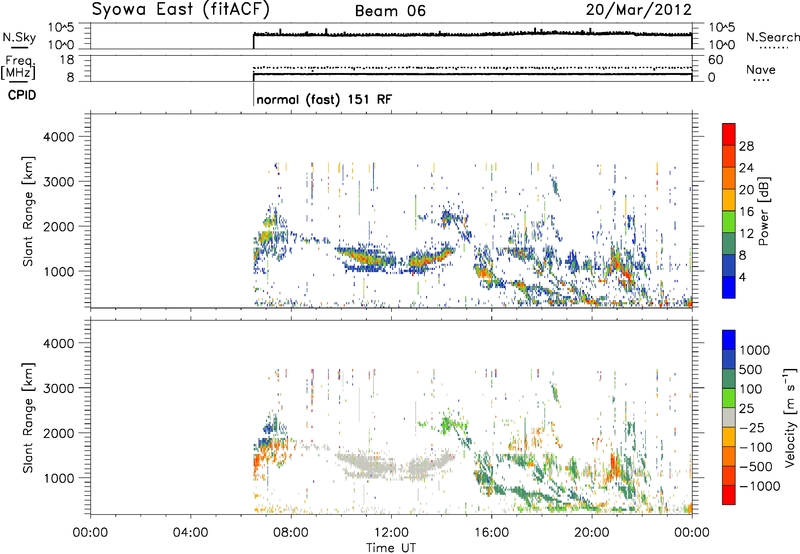Viewport: 800px width, 554px height.
Task: Click the "Velocity [m s-1]" color bar label
Action: (x=790, y=417)
